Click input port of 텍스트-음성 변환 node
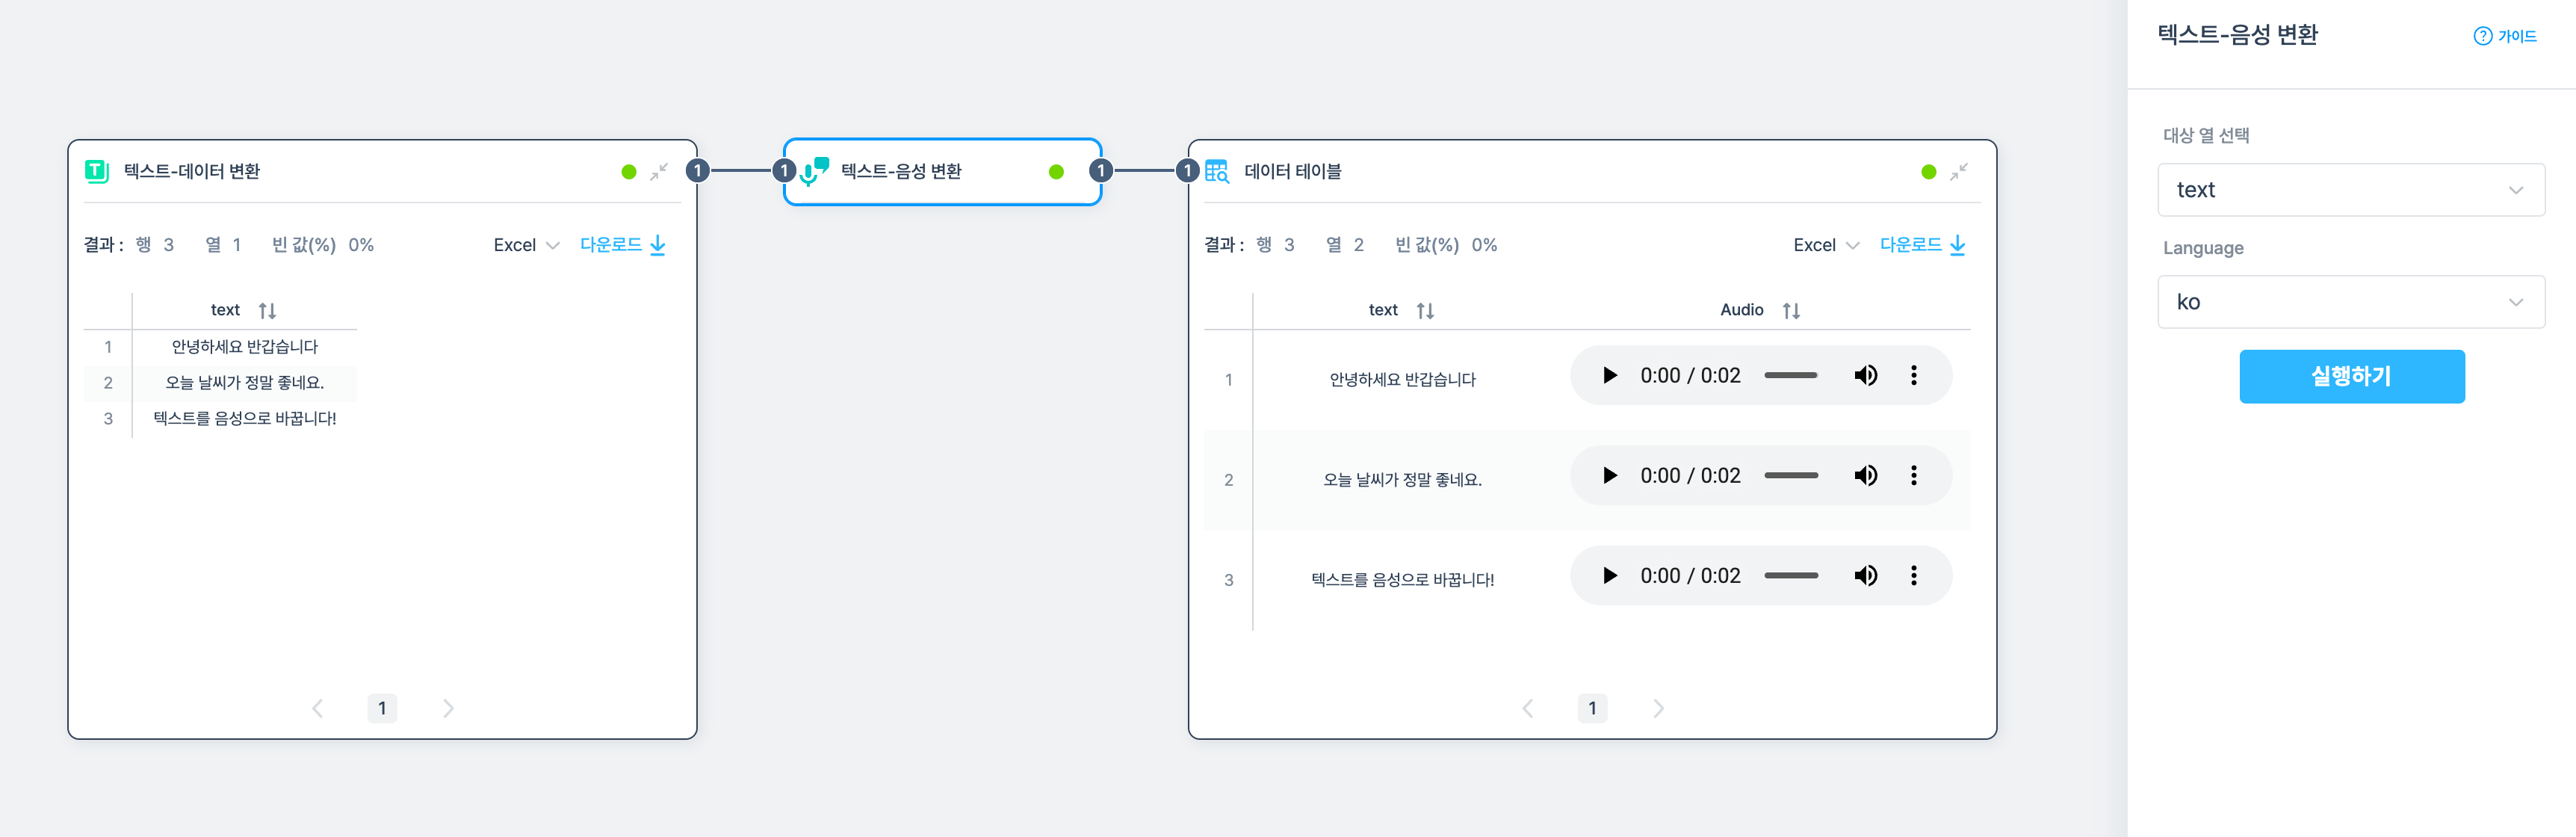This screenshot has width=2576, height=837. (784, 171)
